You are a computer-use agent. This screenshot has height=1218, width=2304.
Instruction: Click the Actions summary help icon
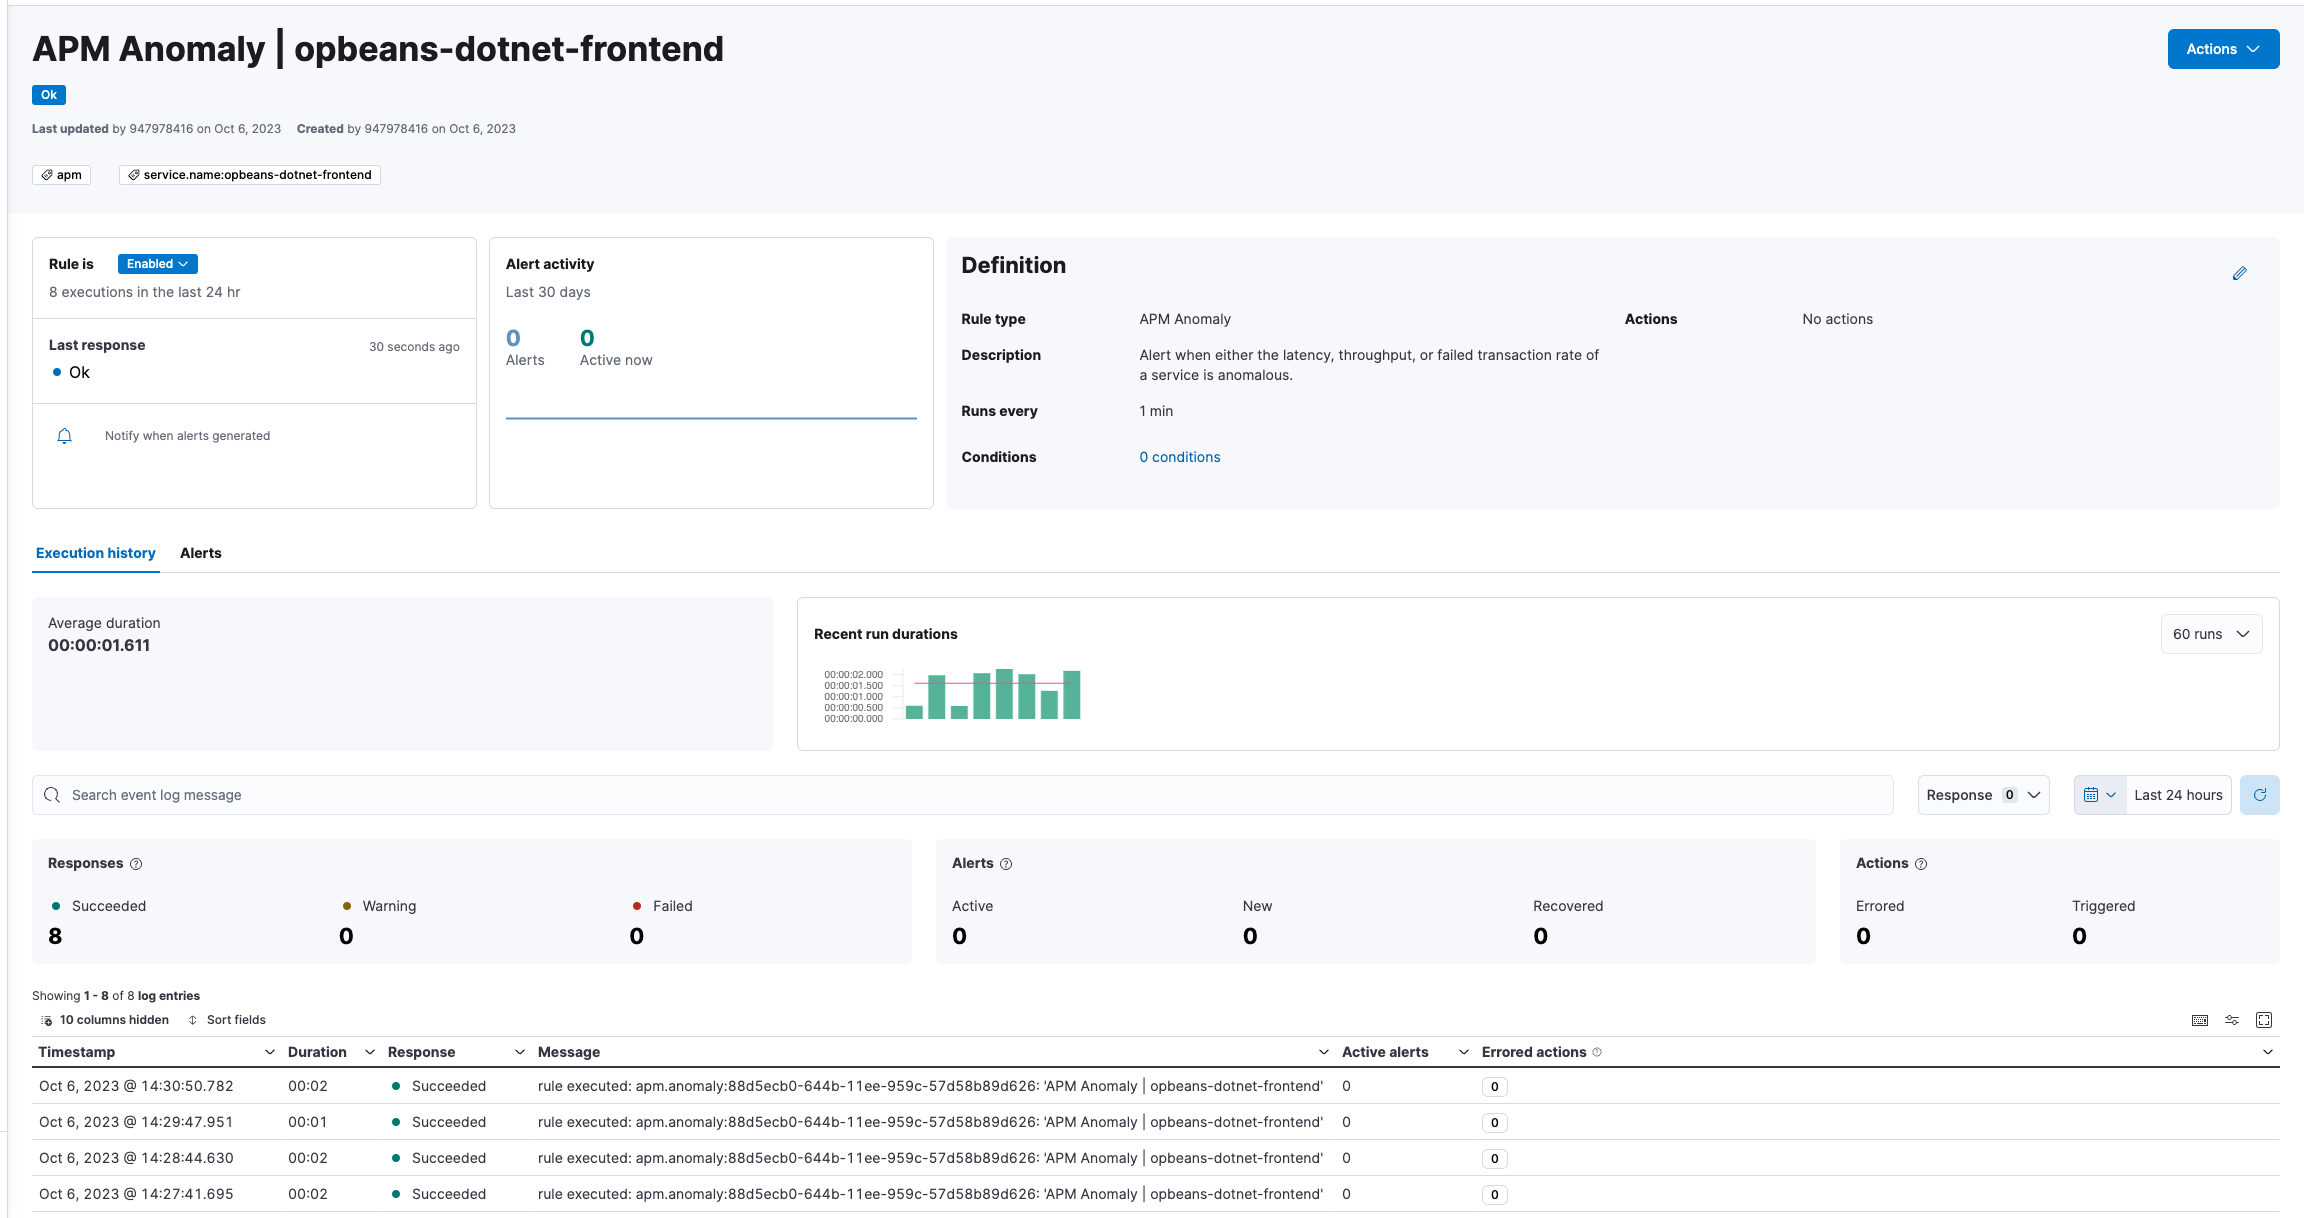coord(1921,864)
